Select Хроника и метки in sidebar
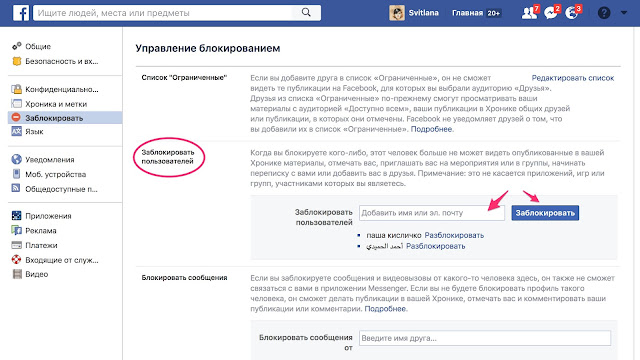 click(56, 104)
